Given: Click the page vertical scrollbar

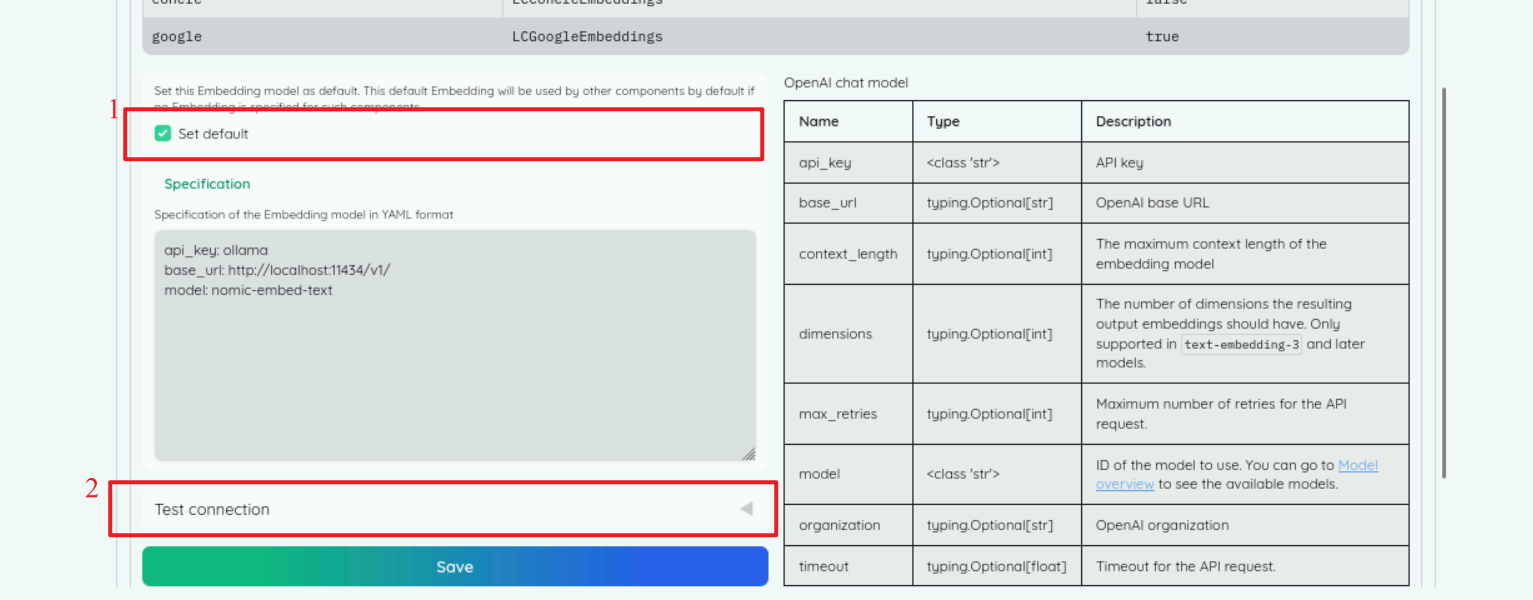Looking at the screenshot, I should pyautogui.click(x=1443, y=283).
